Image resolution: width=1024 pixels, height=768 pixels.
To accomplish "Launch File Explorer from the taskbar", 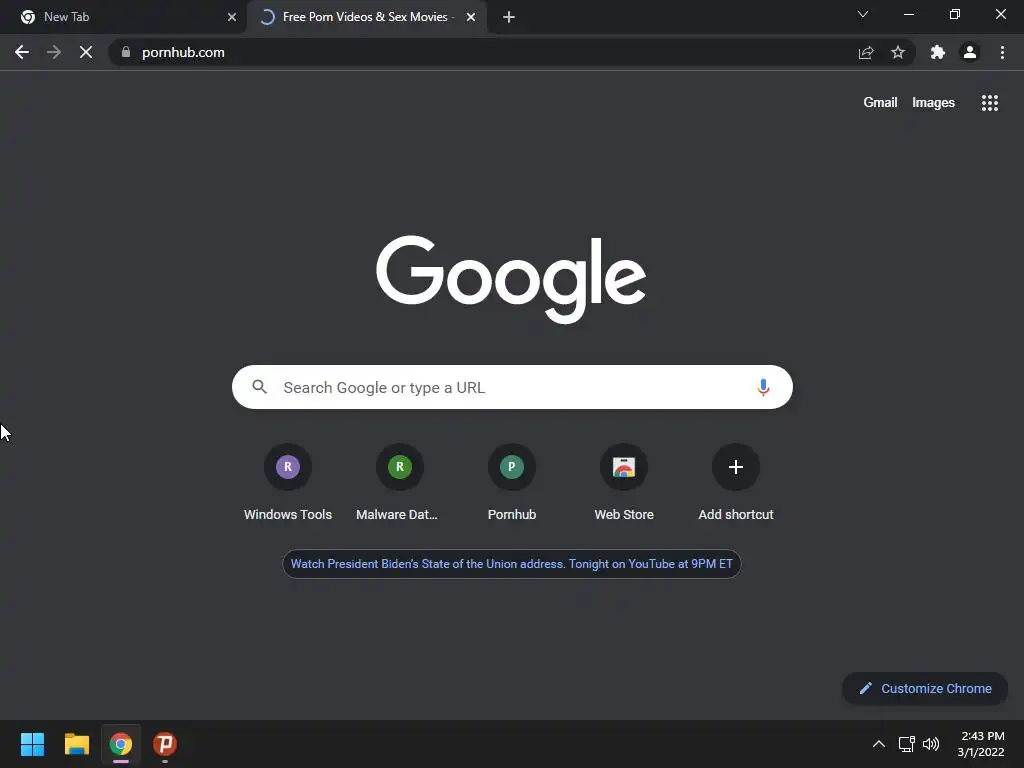I will click(x=76, y=744).
